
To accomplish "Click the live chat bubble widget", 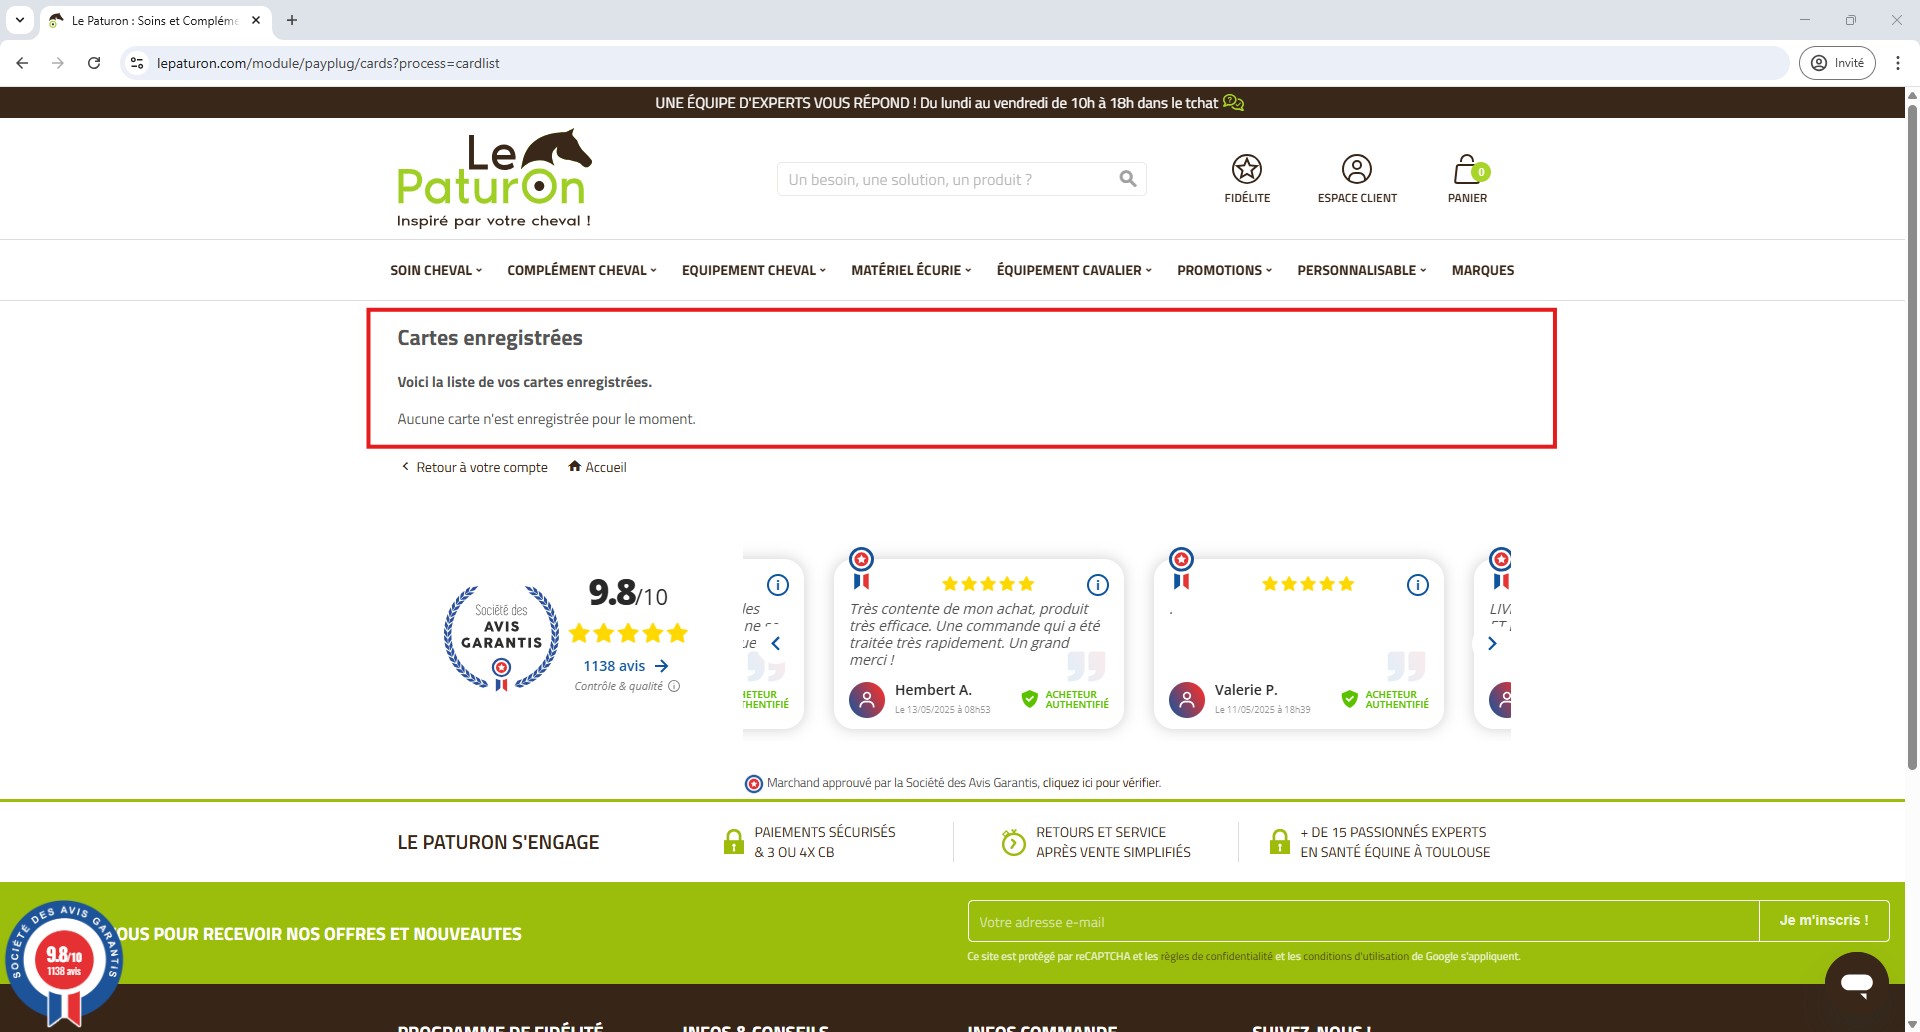I will tap(1856, 983).
